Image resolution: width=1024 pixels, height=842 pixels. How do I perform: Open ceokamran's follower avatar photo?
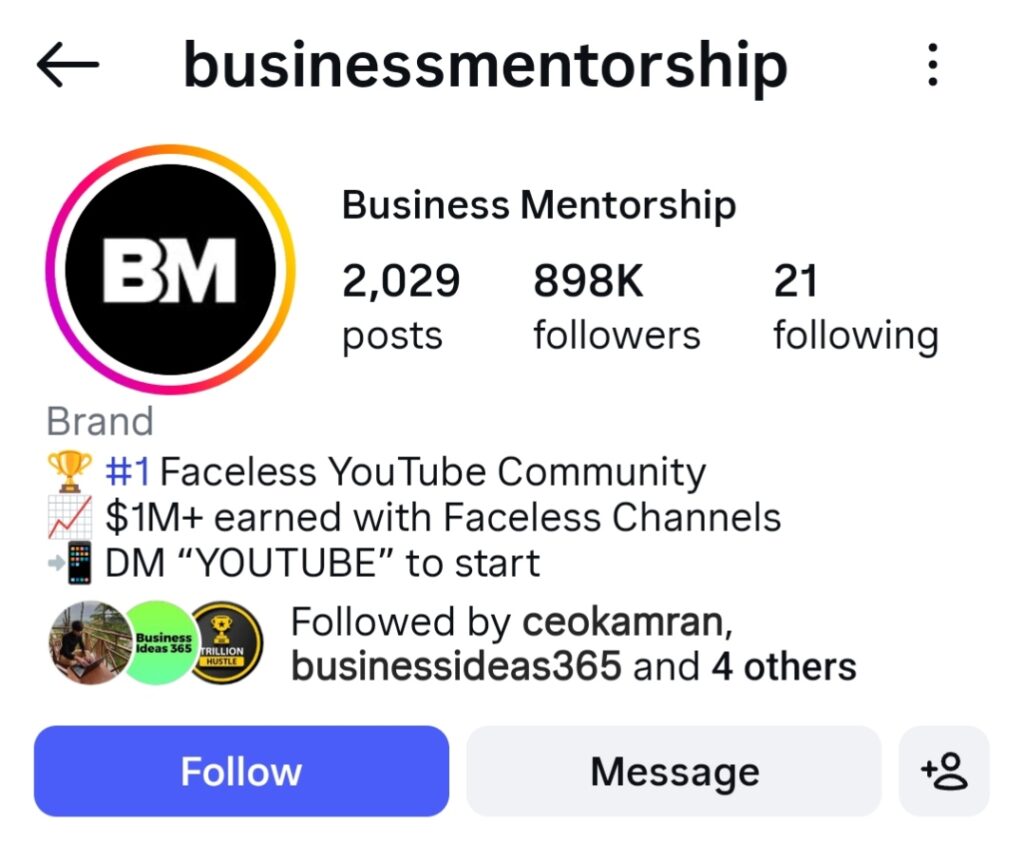coord(90,642)
